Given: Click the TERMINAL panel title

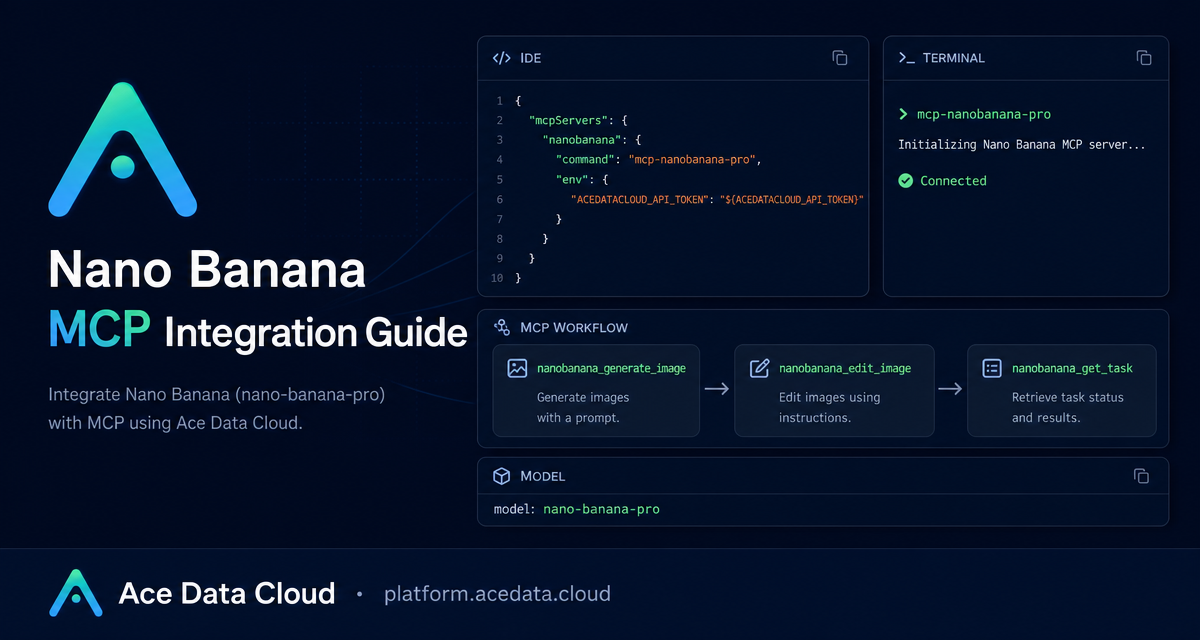Looking at the screenshot, I should [954, 58].
